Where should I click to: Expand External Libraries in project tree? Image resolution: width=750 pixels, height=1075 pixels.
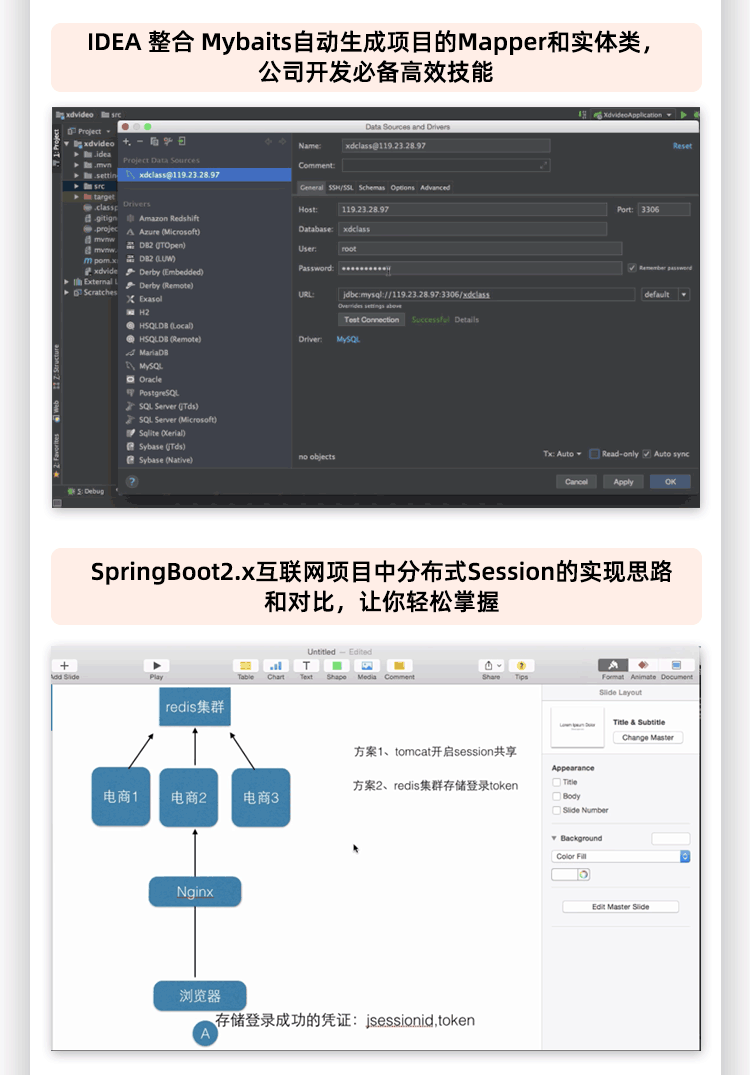click(x=66, y=282)
